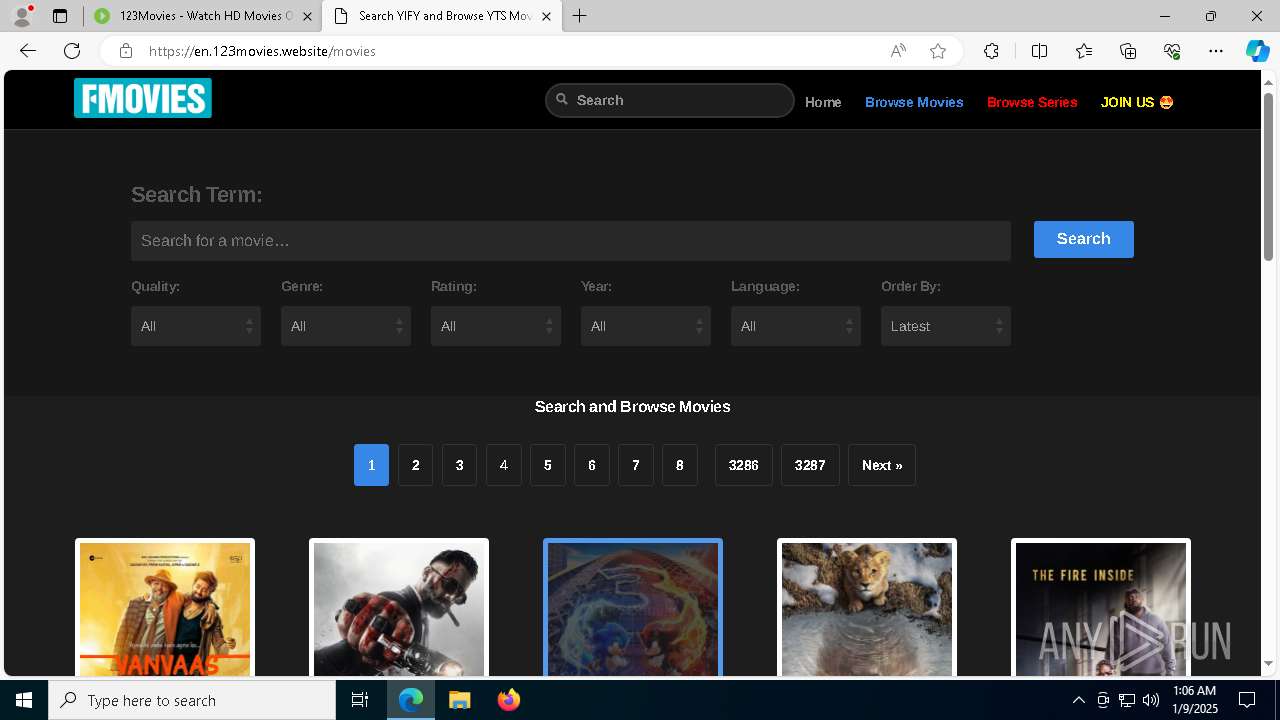Open the Favorites list icon

coord(1084,51)
